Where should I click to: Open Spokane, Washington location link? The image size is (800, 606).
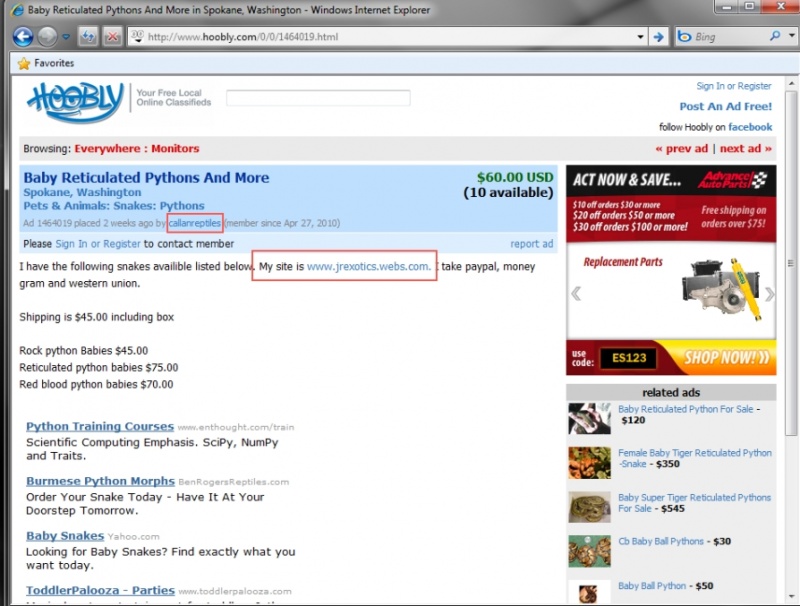[82, 192]
